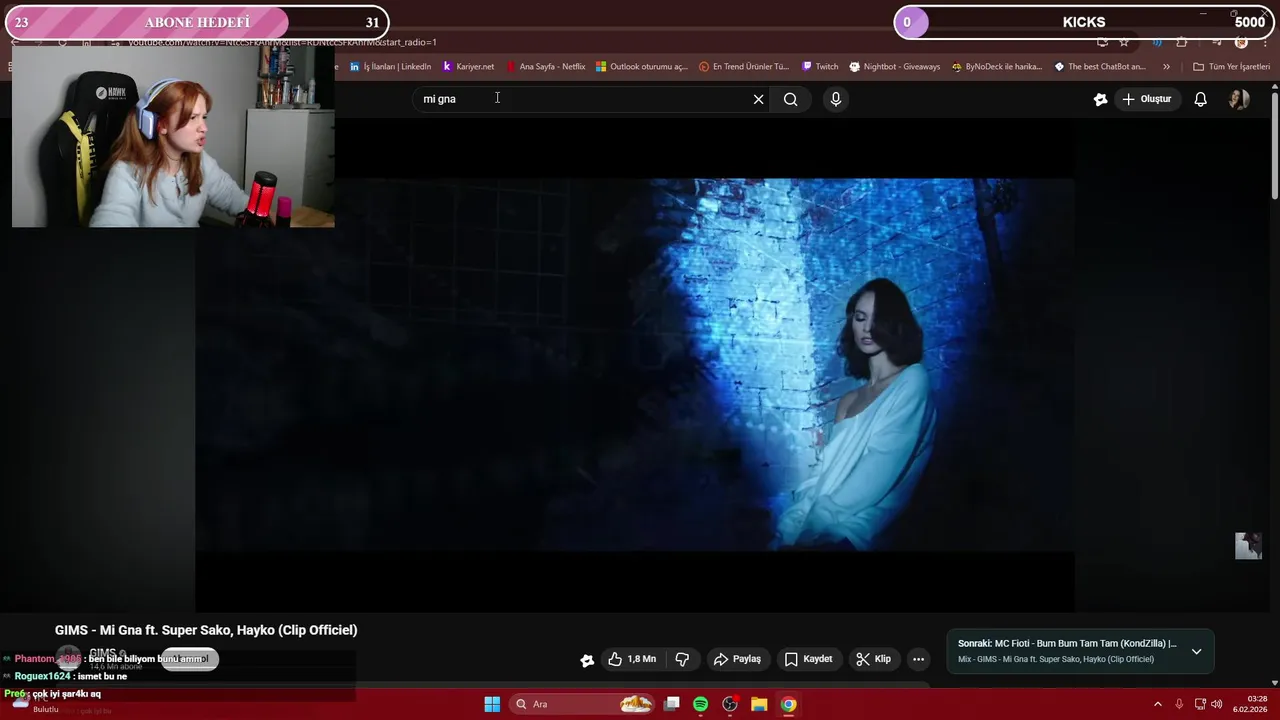Click the taskbar Ara search box
The image size is (1280, 720).
(583, 704)
